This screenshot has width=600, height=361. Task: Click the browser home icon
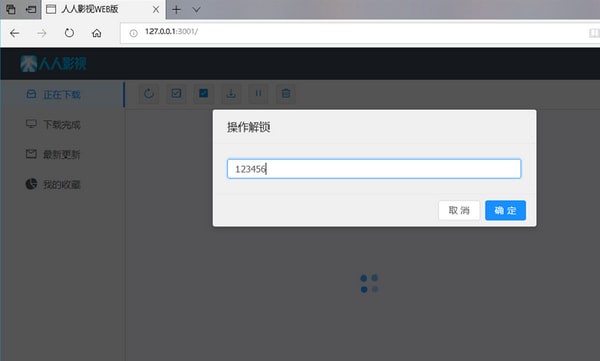[x=97, y=33]
